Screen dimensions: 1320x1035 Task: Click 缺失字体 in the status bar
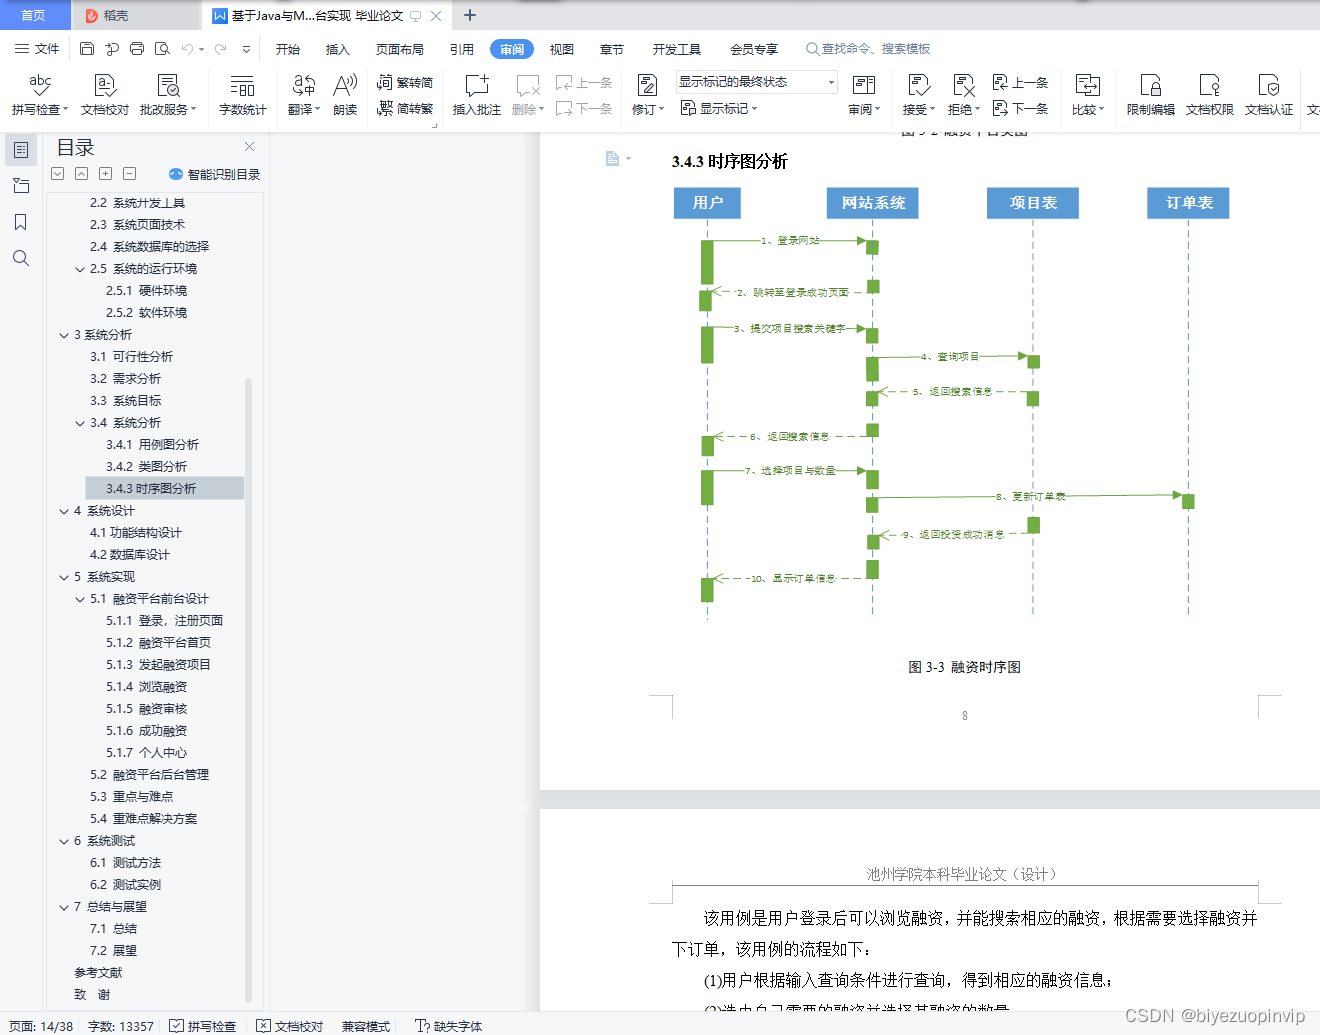(449, 1026)
